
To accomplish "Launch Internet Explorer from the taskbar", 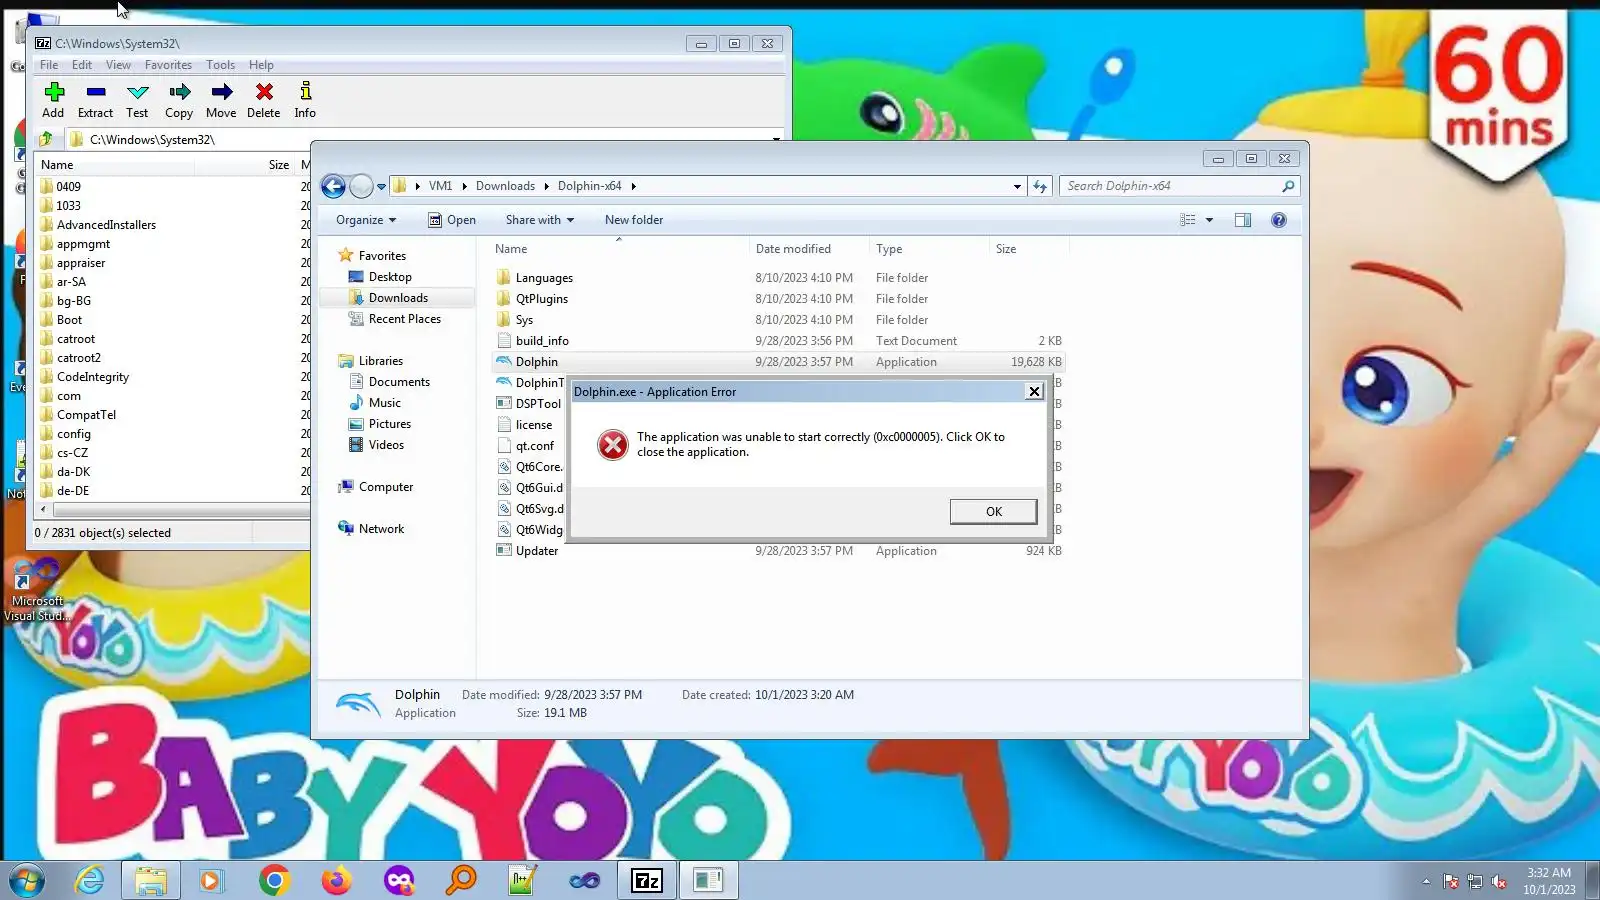I will 90,881.
